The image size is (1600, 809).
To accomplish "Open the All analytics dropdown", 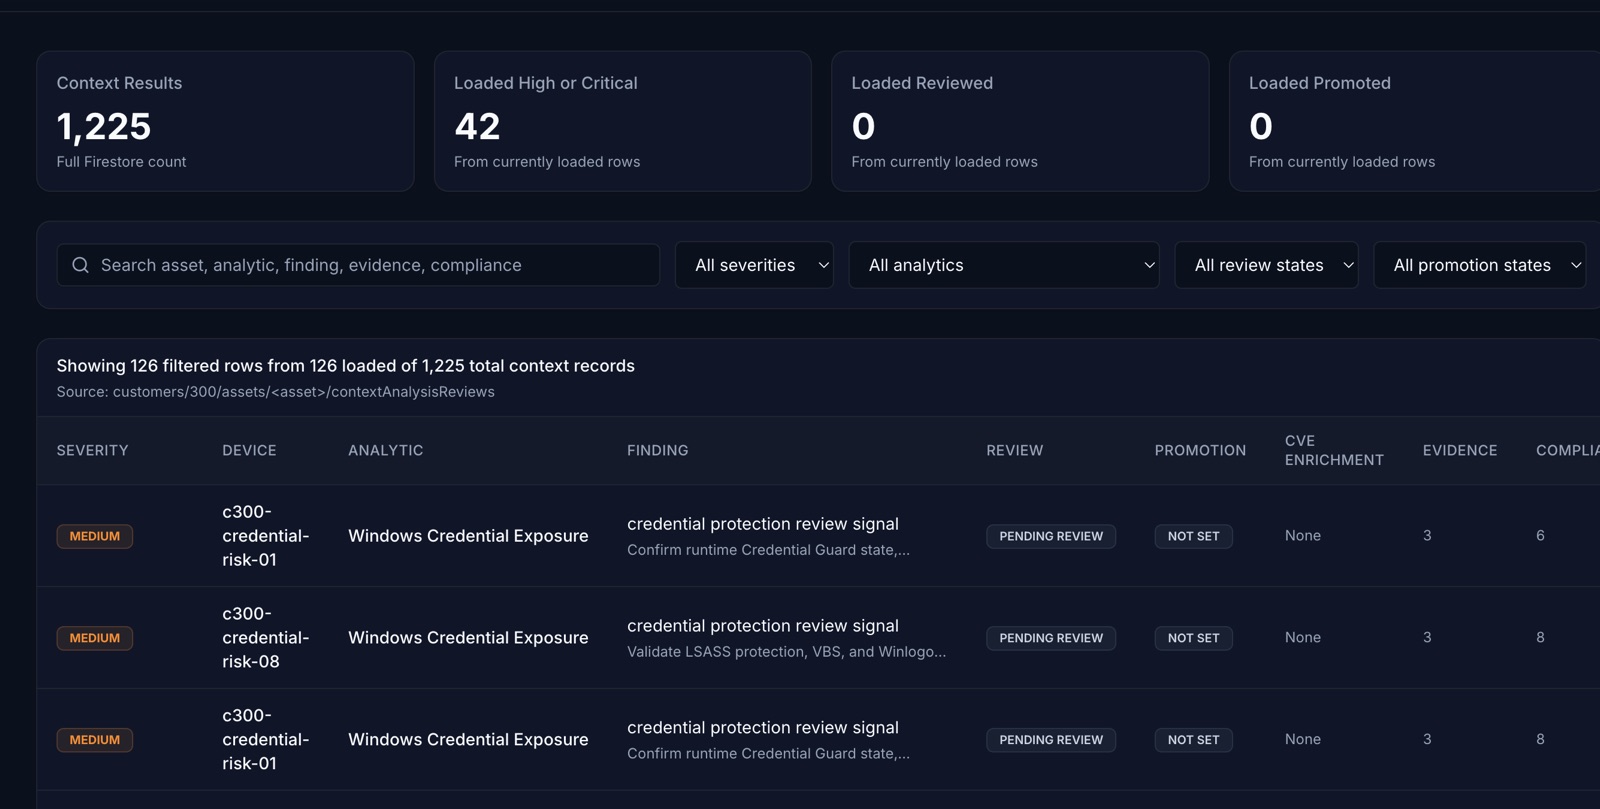I will point(1004,265).
